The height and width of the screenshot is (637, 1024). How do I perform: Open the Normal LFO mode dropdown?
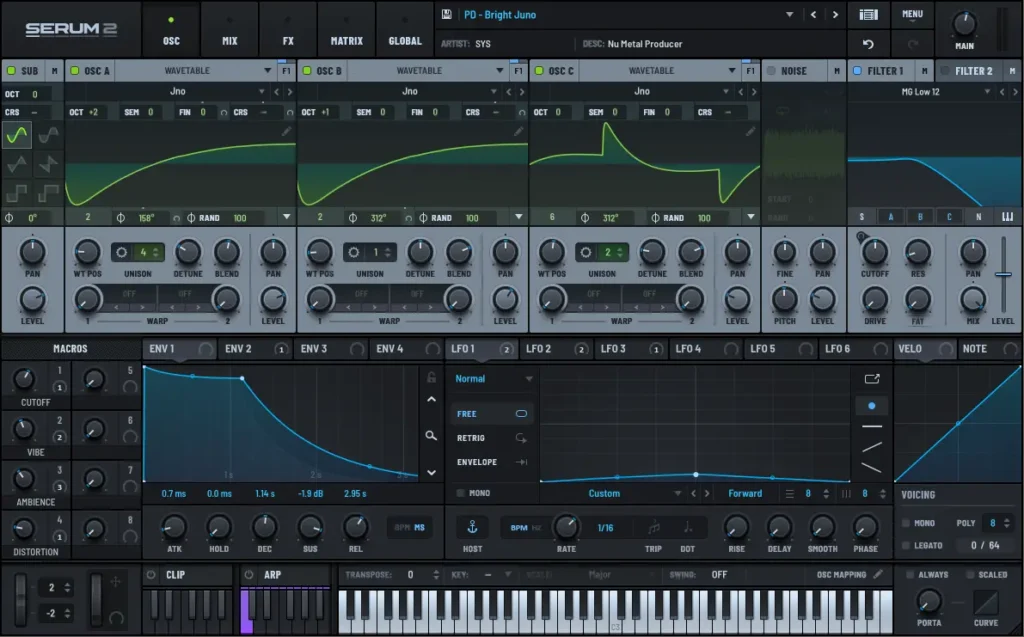490,379
